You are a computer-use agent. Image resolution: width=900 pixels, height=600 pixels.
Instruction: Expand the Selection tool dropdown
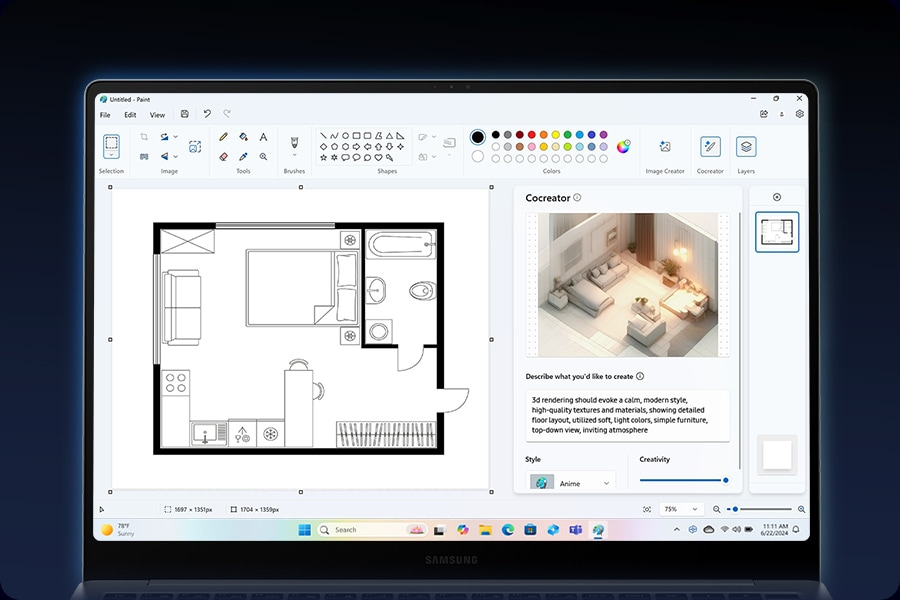[x=111, y=154]
